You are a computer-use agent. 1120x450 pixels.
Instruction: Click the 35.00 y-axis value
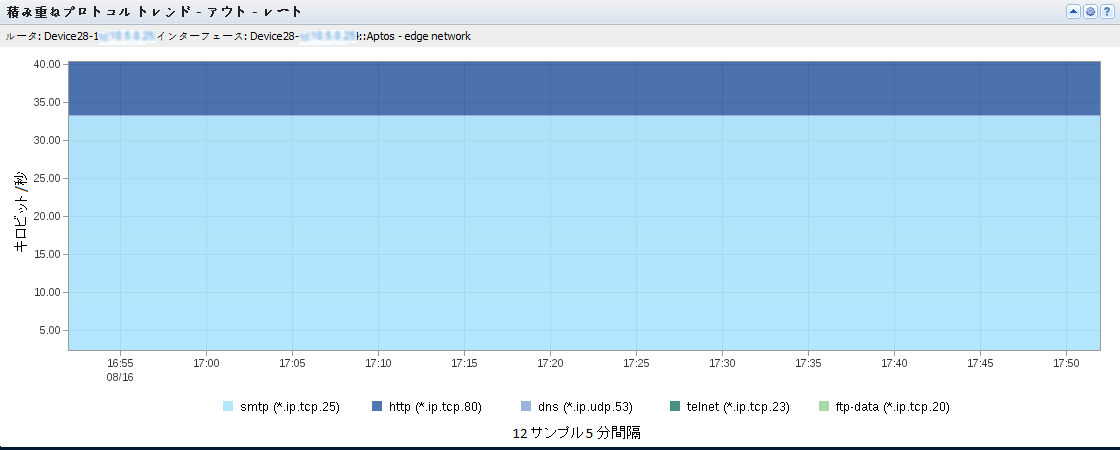click(49, 102)
